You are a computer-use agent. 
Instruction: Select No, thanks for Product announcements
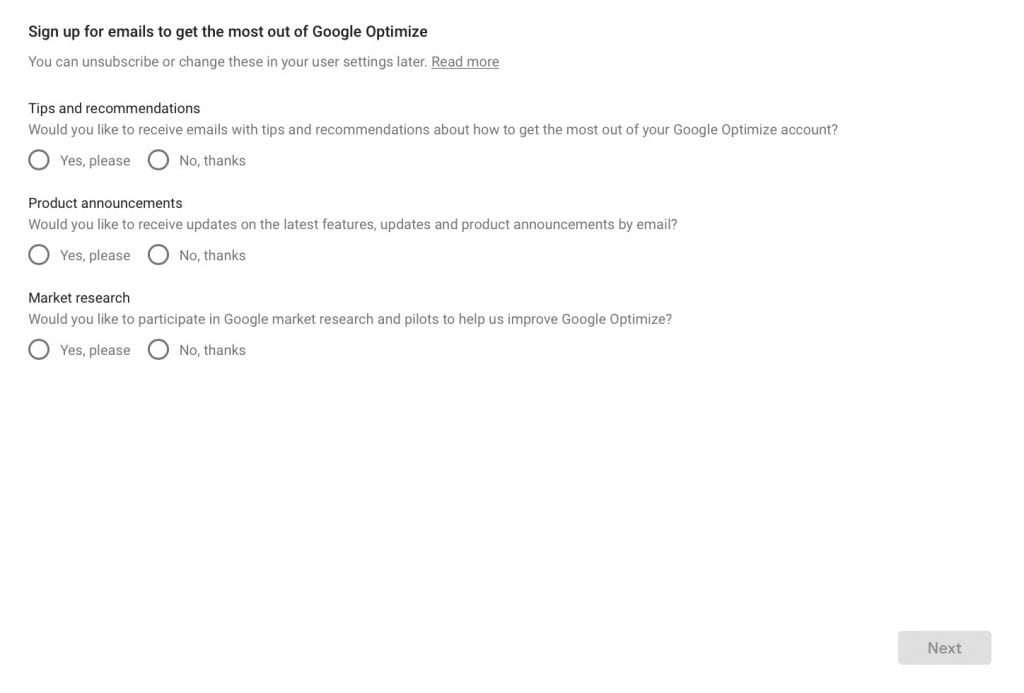click(157, 254)
